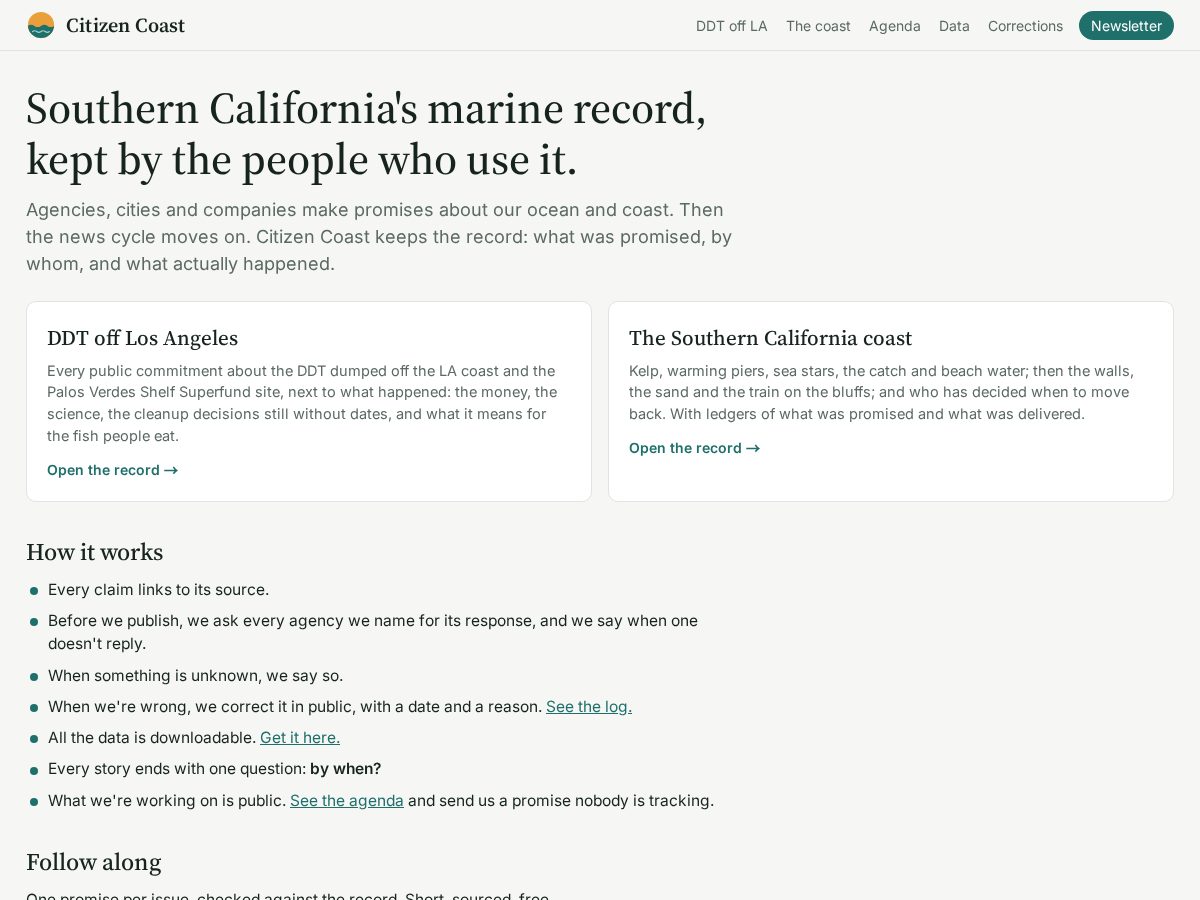Click the text 'send us a promise nobody is tracking'

574,801
